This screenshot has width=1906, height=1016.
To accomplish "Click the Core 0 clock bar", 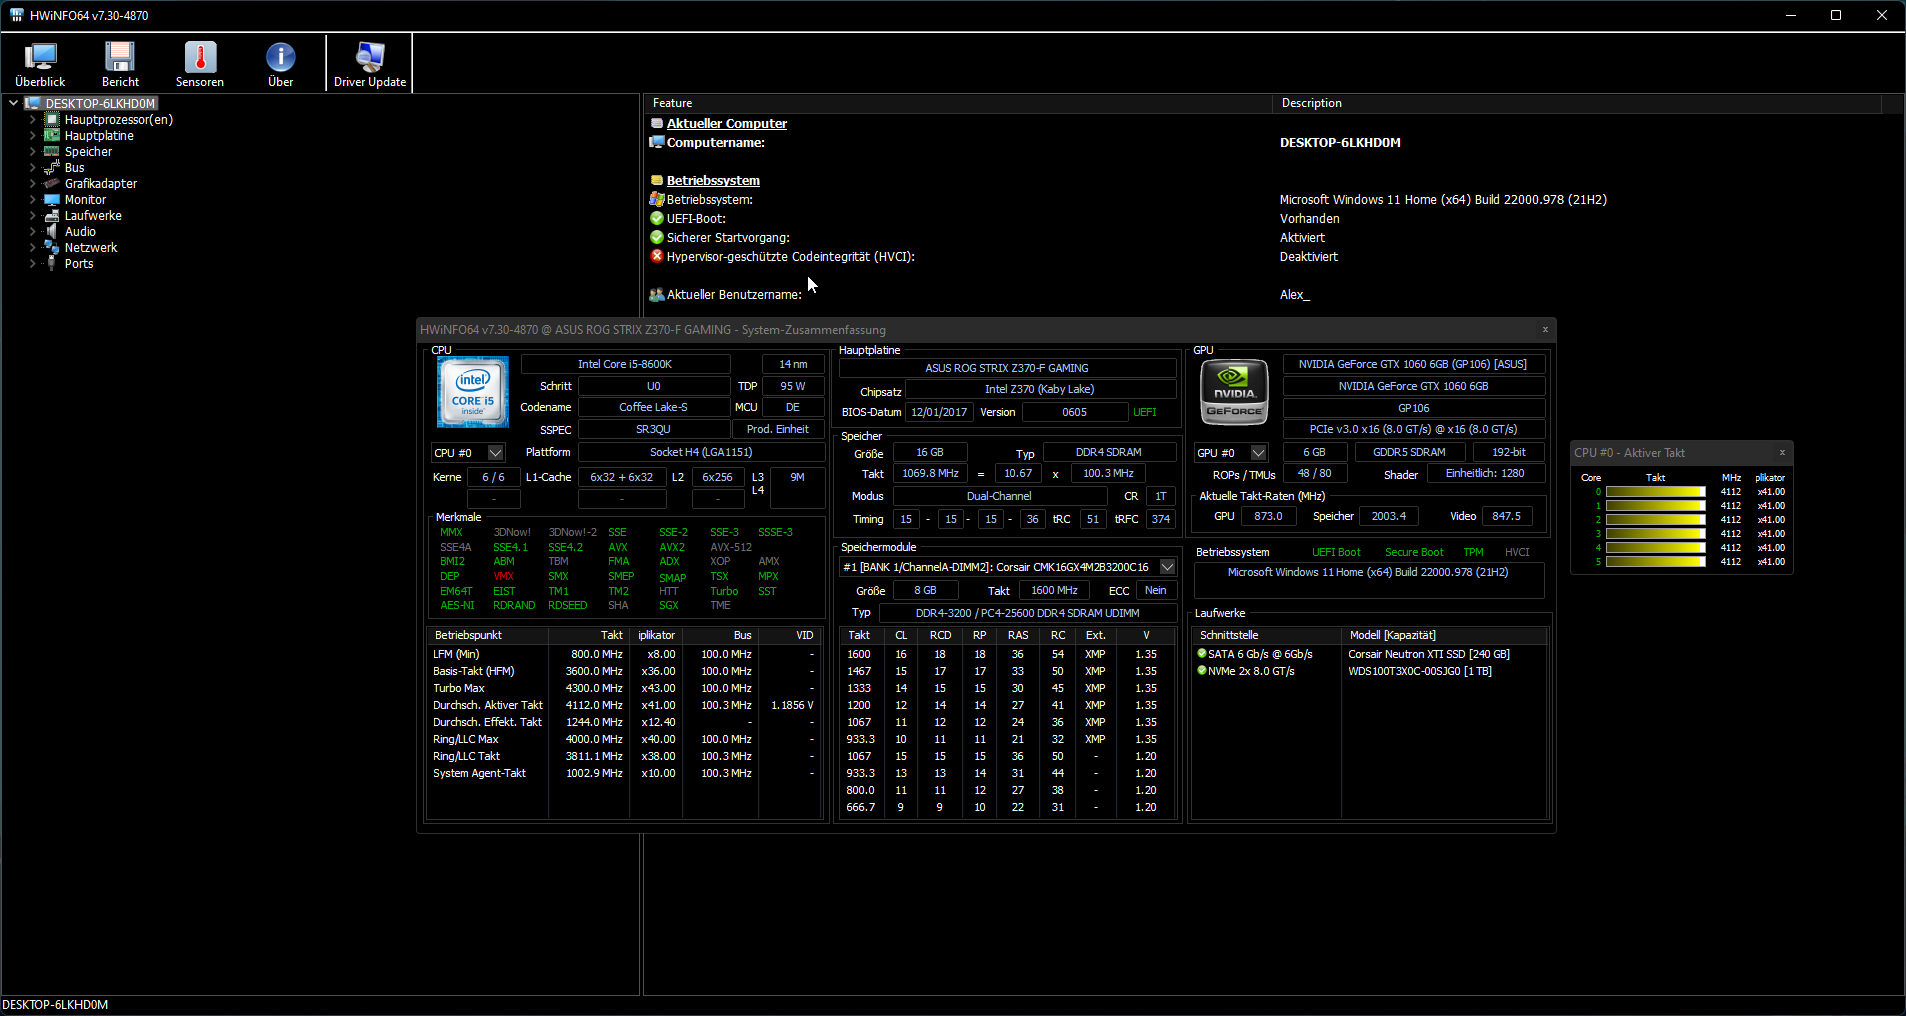I will point(1655,492).
